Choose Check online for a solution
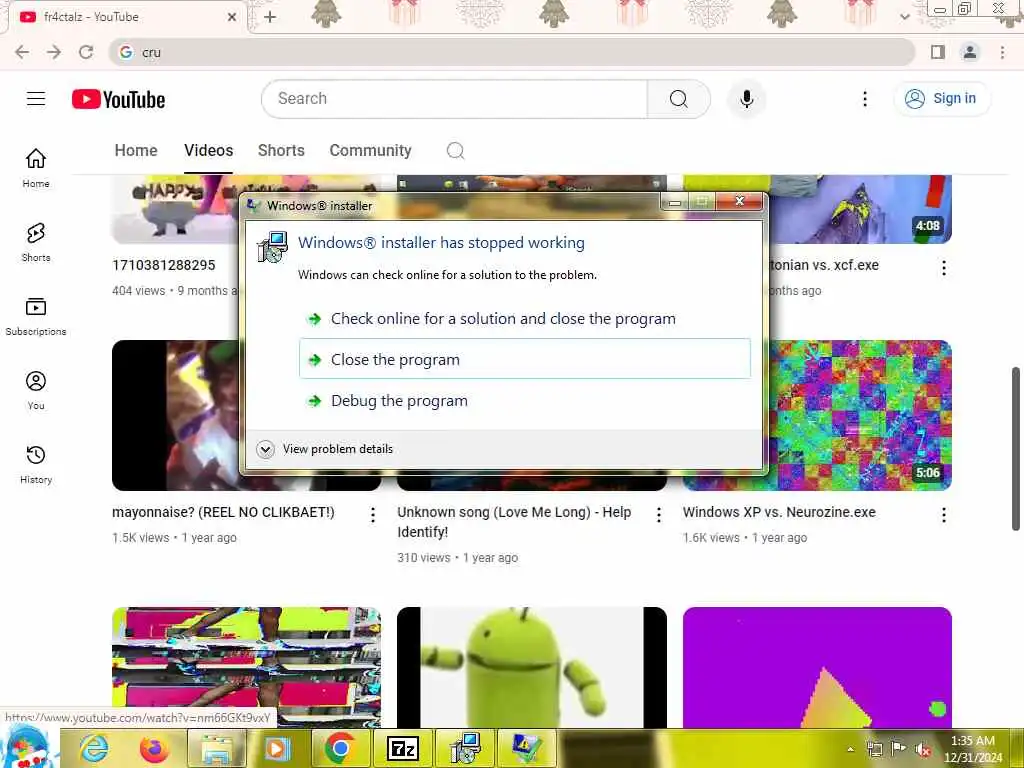Image resolution: width=1024 pixels, height=768 pixels. 524,319
